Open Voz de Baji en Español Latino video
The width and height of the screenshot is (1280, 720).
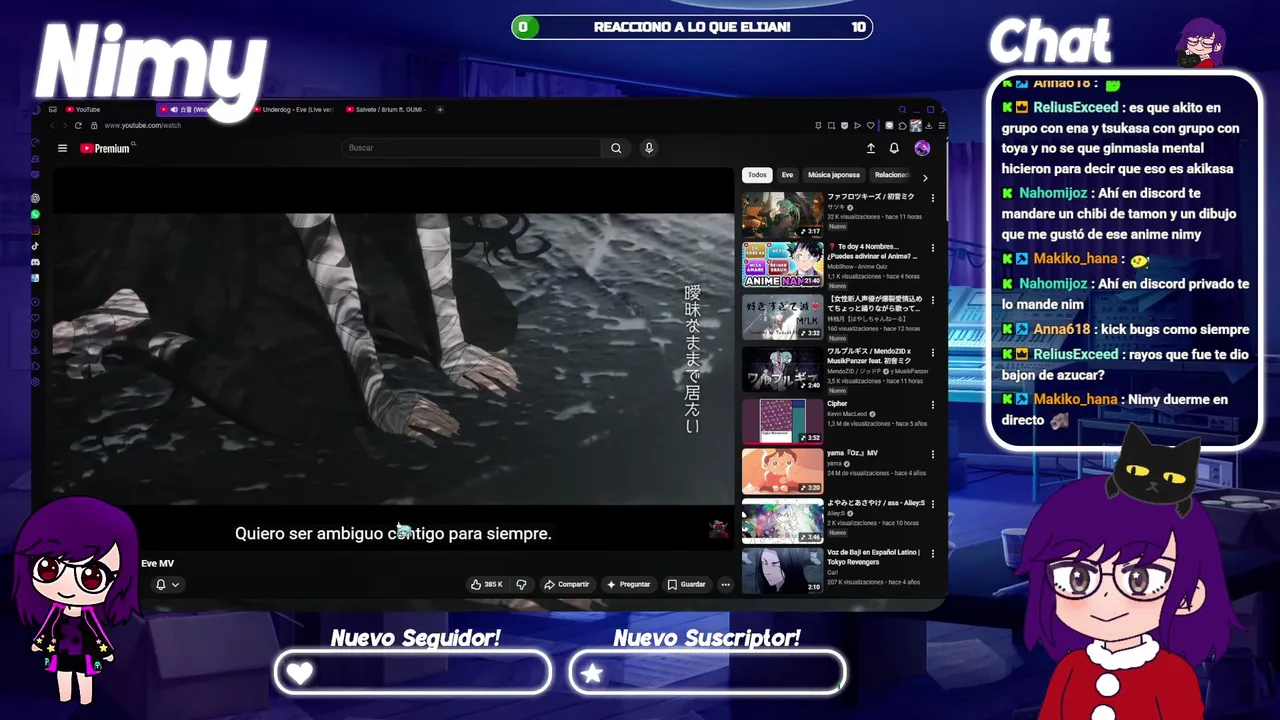[873, 557]
